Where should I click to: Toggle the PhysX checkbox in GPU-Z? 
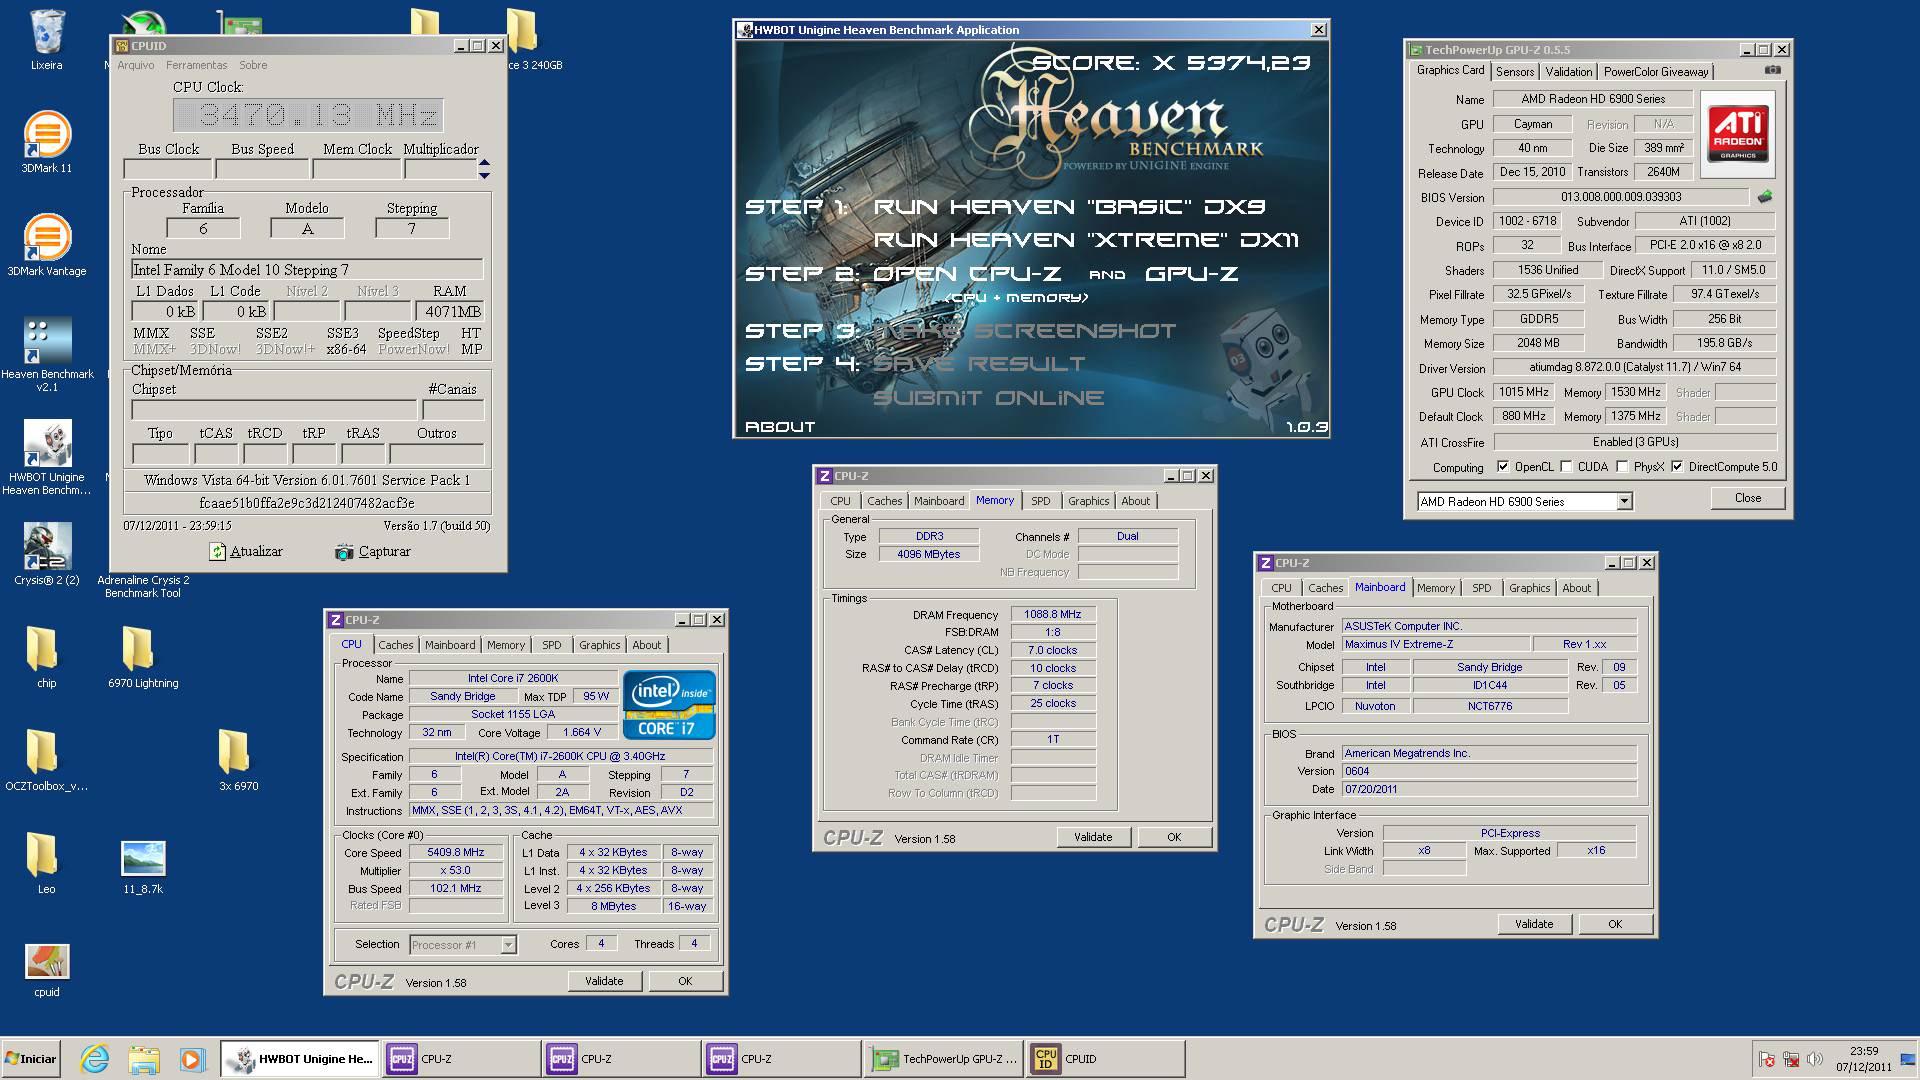pos(1622,467)
